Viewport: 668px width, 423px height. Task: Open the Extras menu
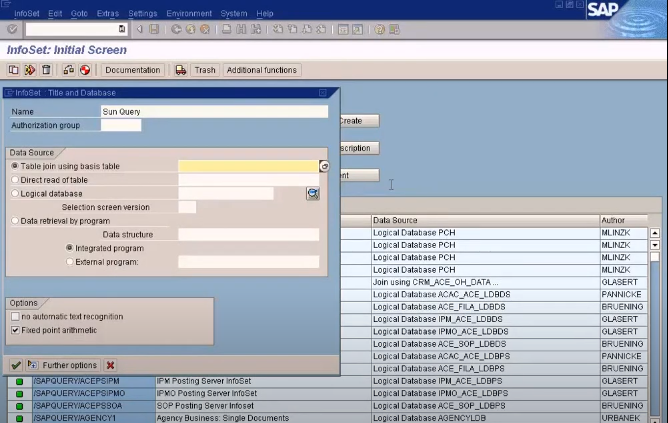click(108, 14)
